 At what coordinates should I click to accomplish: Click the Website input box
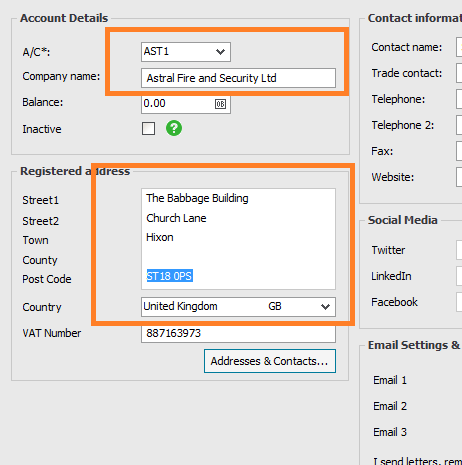tap(459, 177)
